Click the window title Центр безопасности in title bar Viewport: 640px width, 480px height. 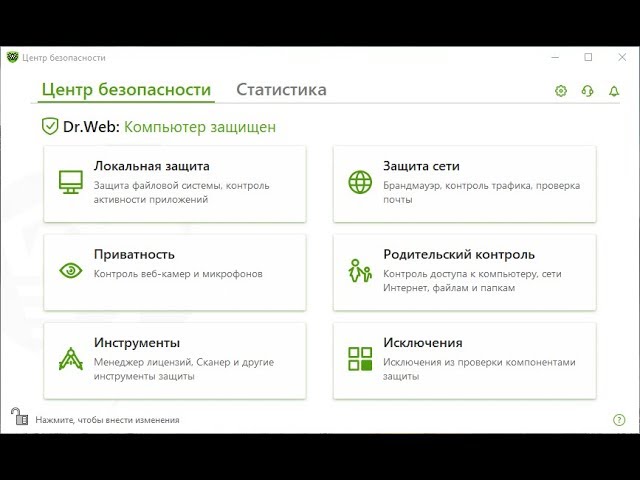(x=64, y=58)
